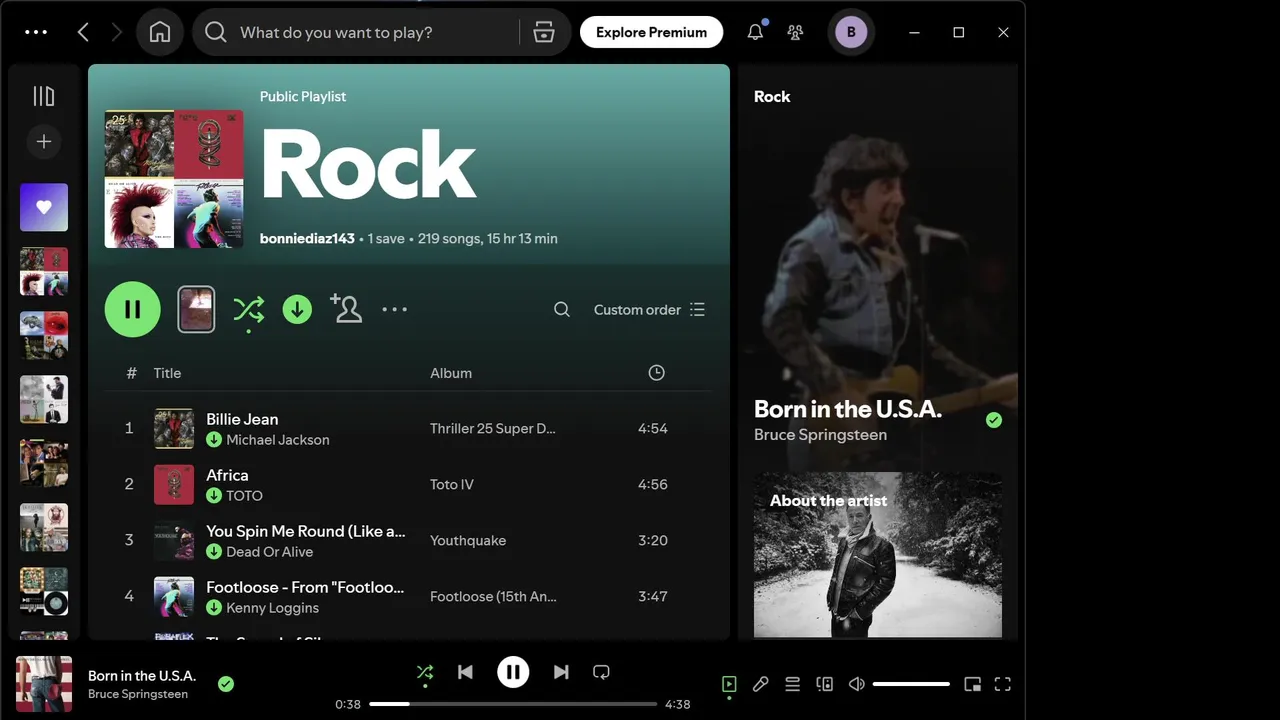The height and width of the screenshot is (720, 1280).
Task: Open the Footloose (15th Anniversary) album link
Action: tap(493, 596)
